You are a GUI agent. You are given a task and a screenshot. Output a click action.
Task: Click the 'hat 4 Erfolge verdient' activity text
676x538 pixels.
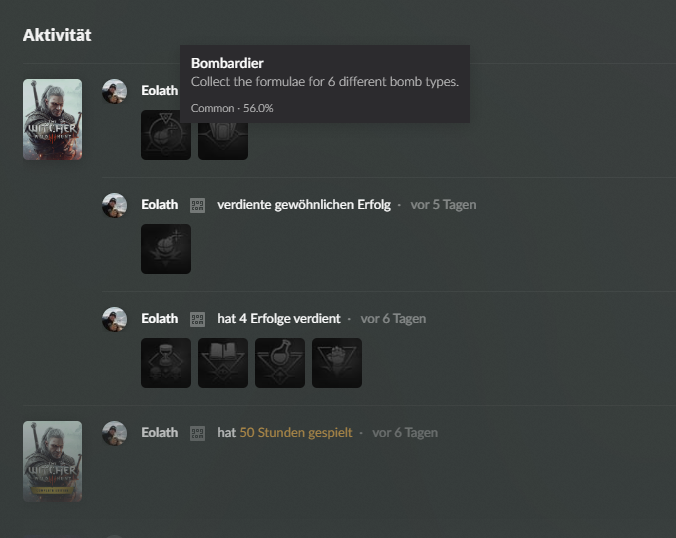click(x=279, y=319)
